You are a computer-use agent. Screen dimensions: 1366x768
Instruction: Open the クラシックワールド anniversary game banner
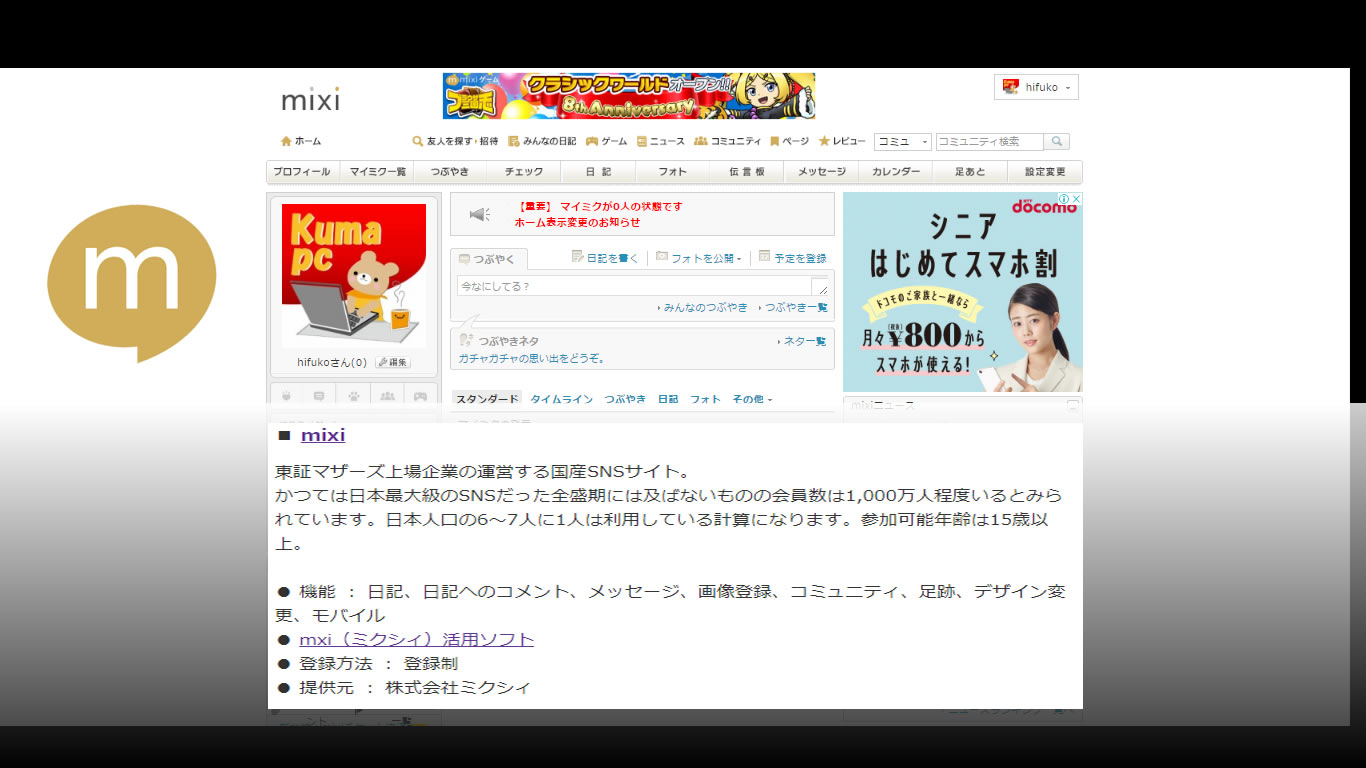[629, 96]
